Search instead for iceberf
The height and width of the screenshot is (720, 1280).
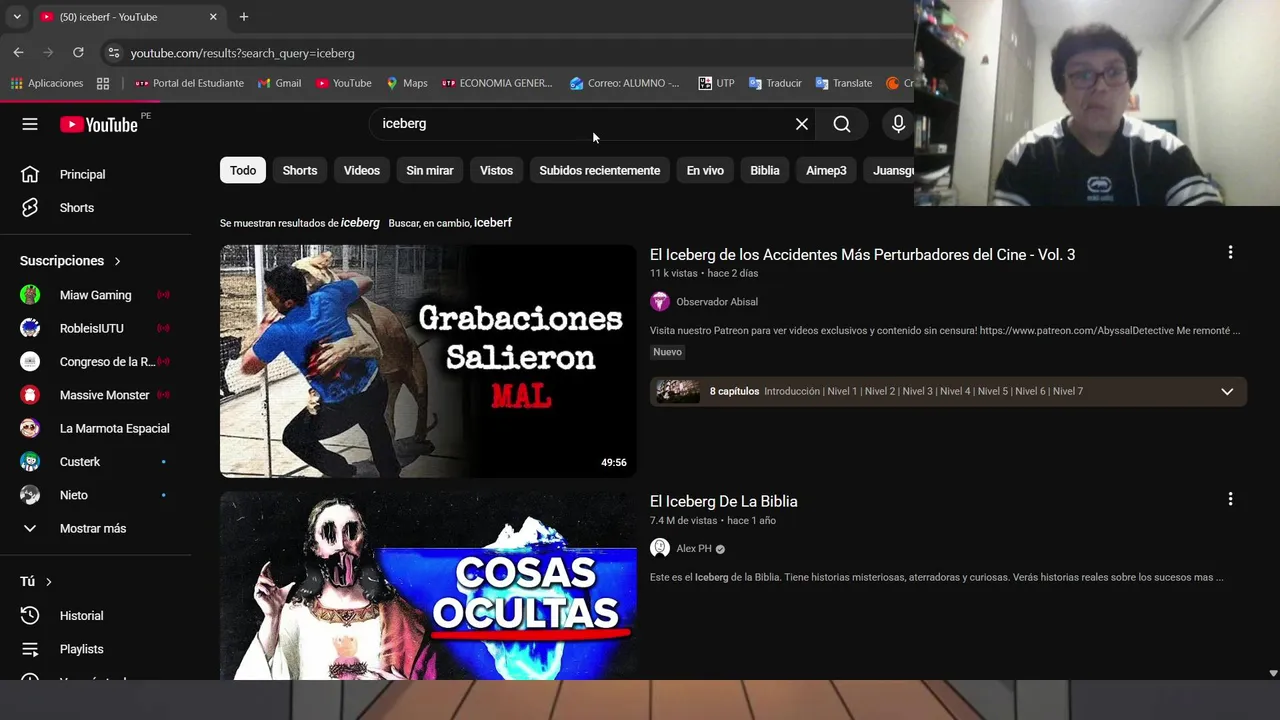(x=493, y=223)
